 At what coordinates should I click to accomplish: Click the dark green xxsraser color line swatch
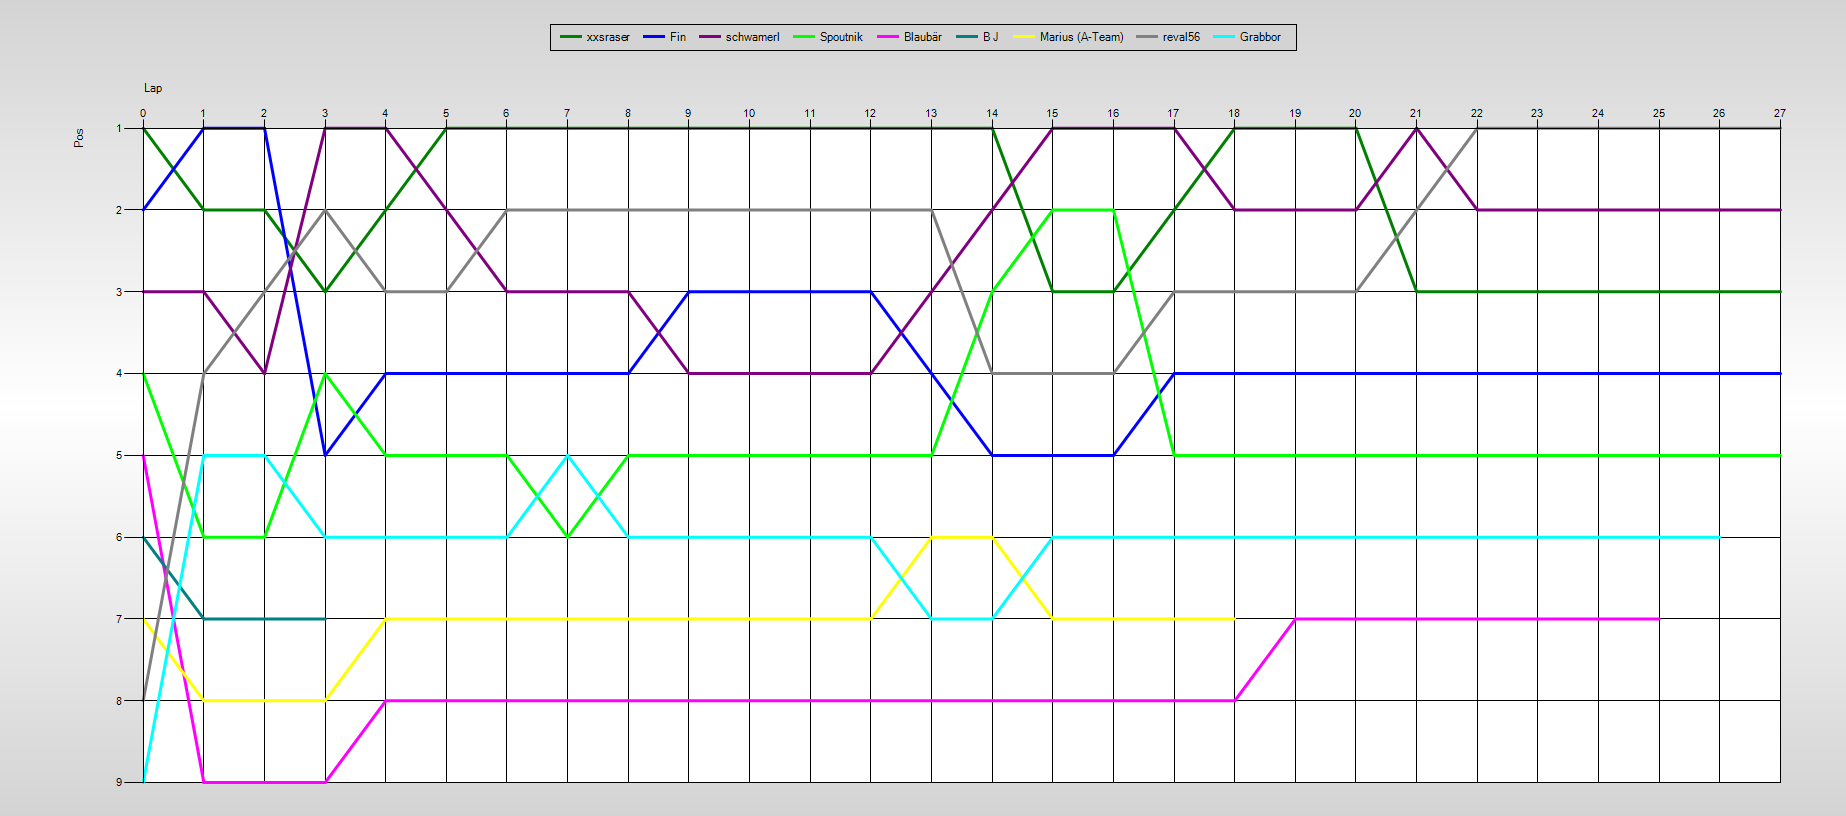point(571,37)
